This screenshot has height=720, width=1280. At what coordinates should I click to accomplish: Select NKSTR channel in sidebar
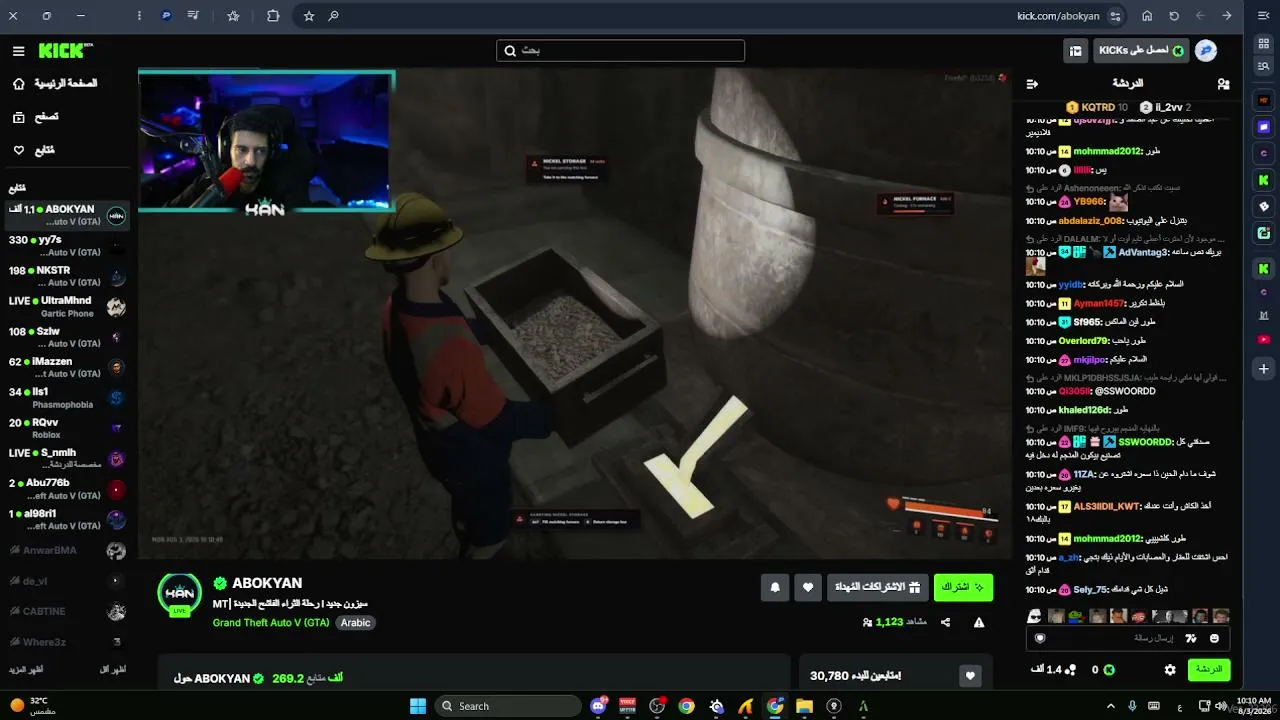tap(68, 276)
